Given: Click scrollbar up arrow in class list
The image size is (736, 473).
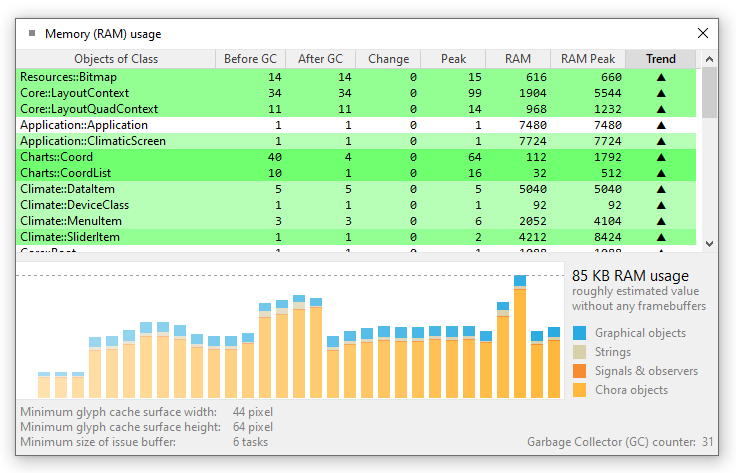Looking at the screenshot, I should point(709,59).
